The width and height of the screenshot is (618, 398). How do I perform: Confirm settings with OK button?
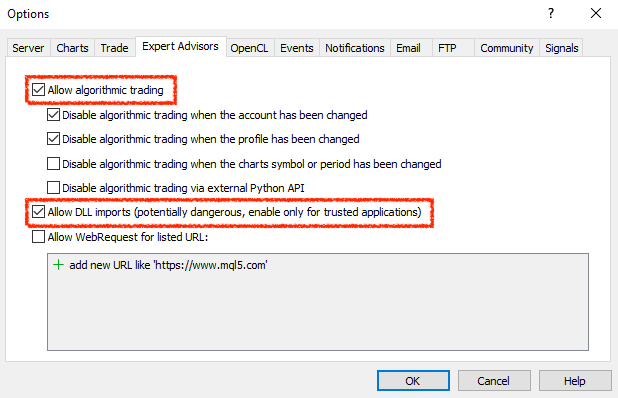[x=413, y=381]
